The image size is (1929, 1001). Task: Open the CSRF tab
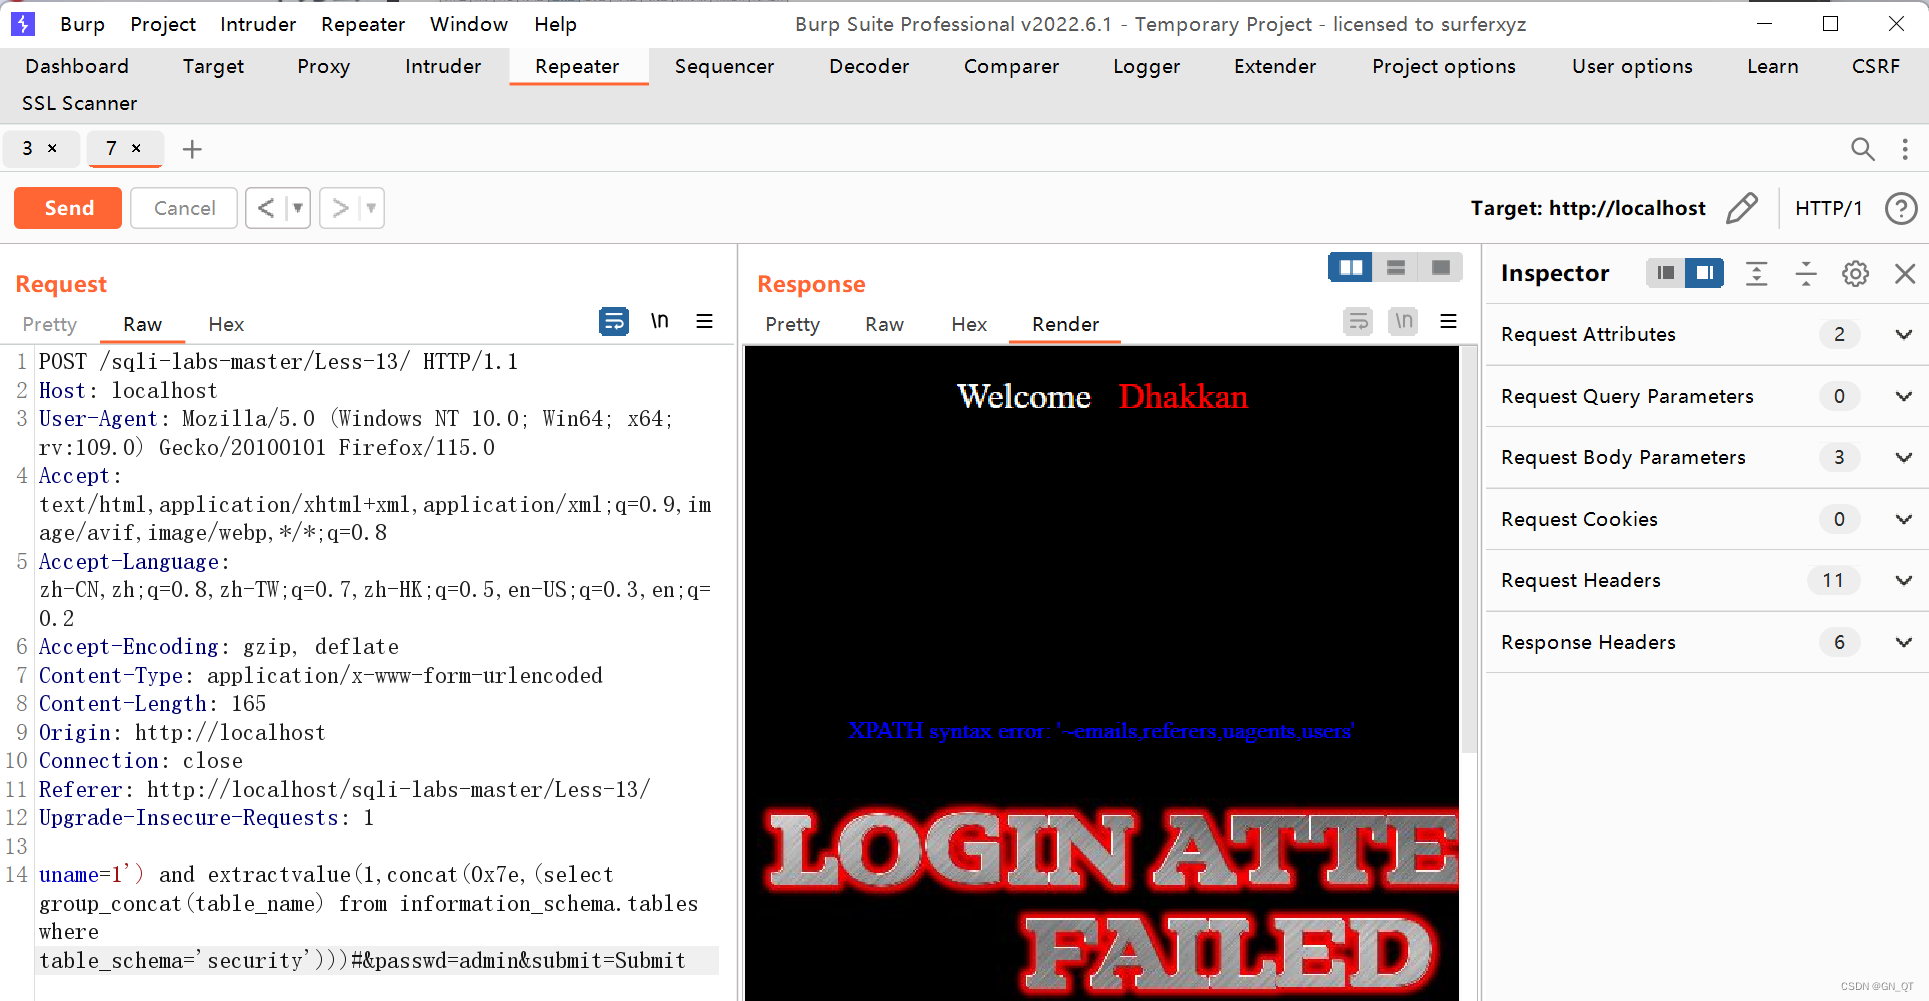(1875, 66)
